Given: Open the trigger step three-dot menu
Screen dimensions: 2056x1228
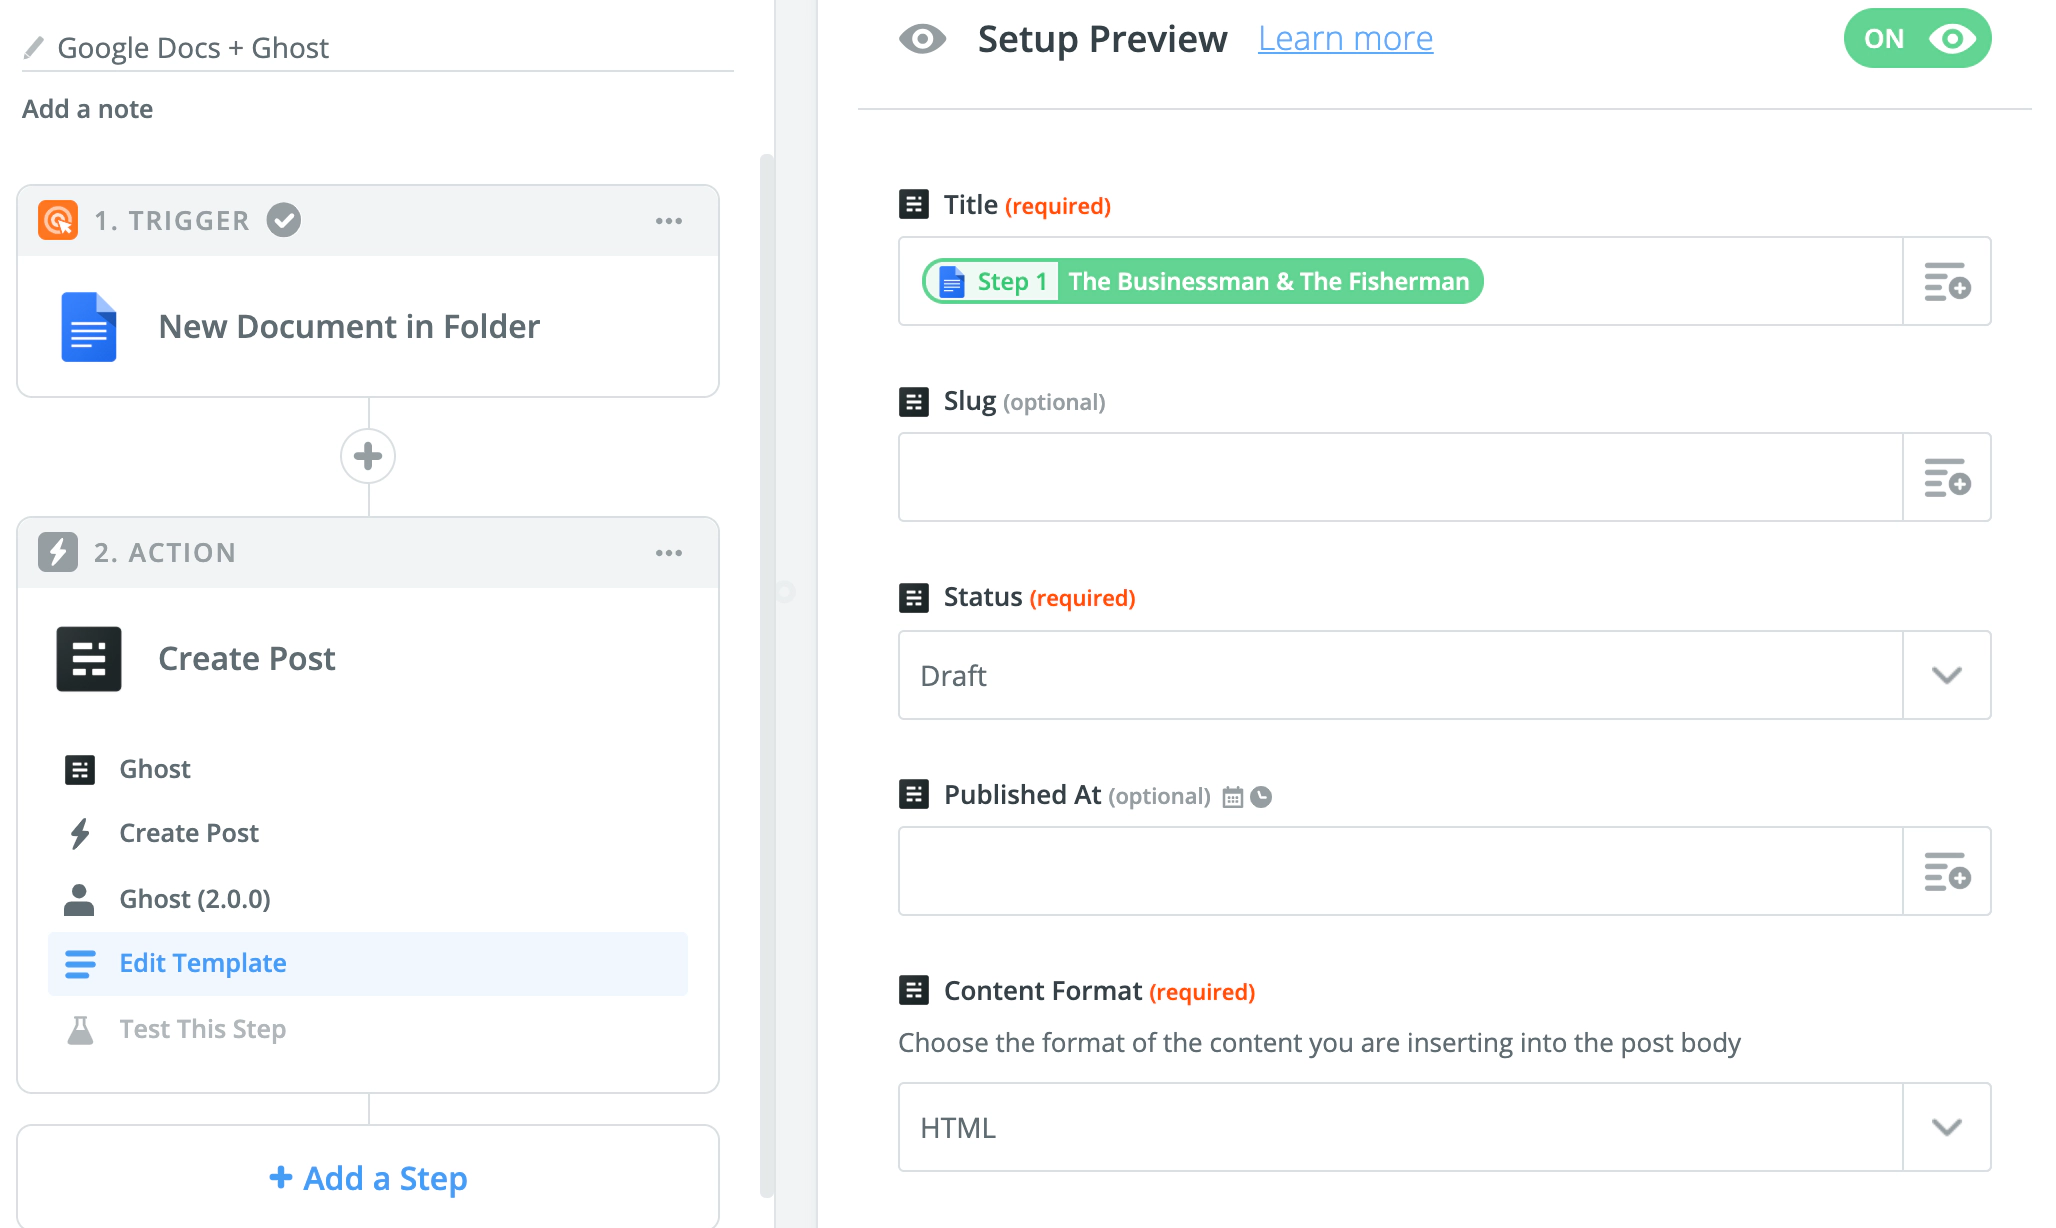Looking at the screenshot, I should coord(669,221).
